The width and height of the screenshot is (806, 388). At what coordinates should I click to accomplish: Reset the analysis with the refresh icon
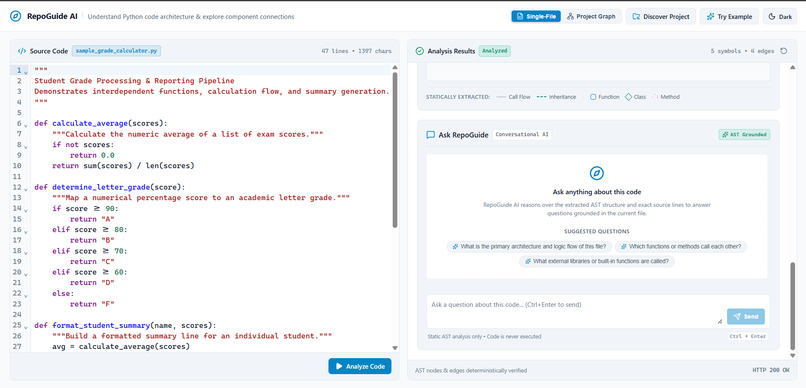pos(783,51)
